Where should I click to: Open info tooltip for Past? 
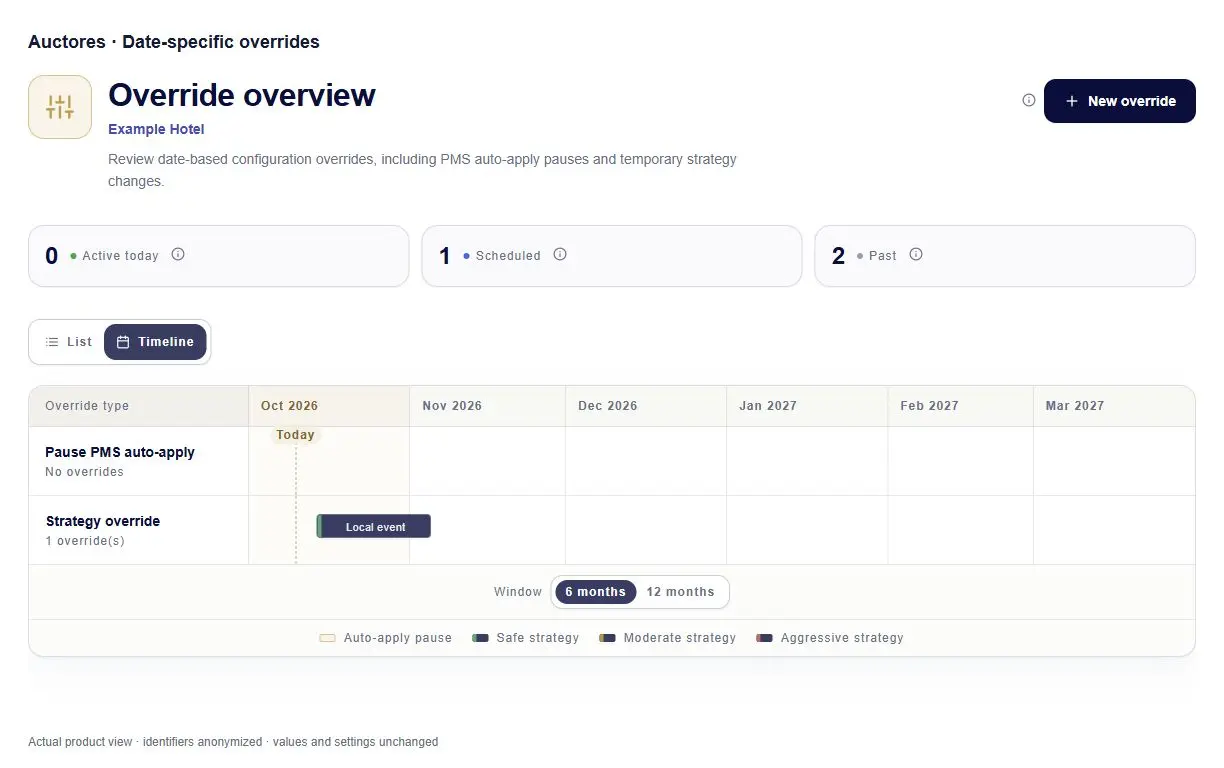[x=916, y=254]
